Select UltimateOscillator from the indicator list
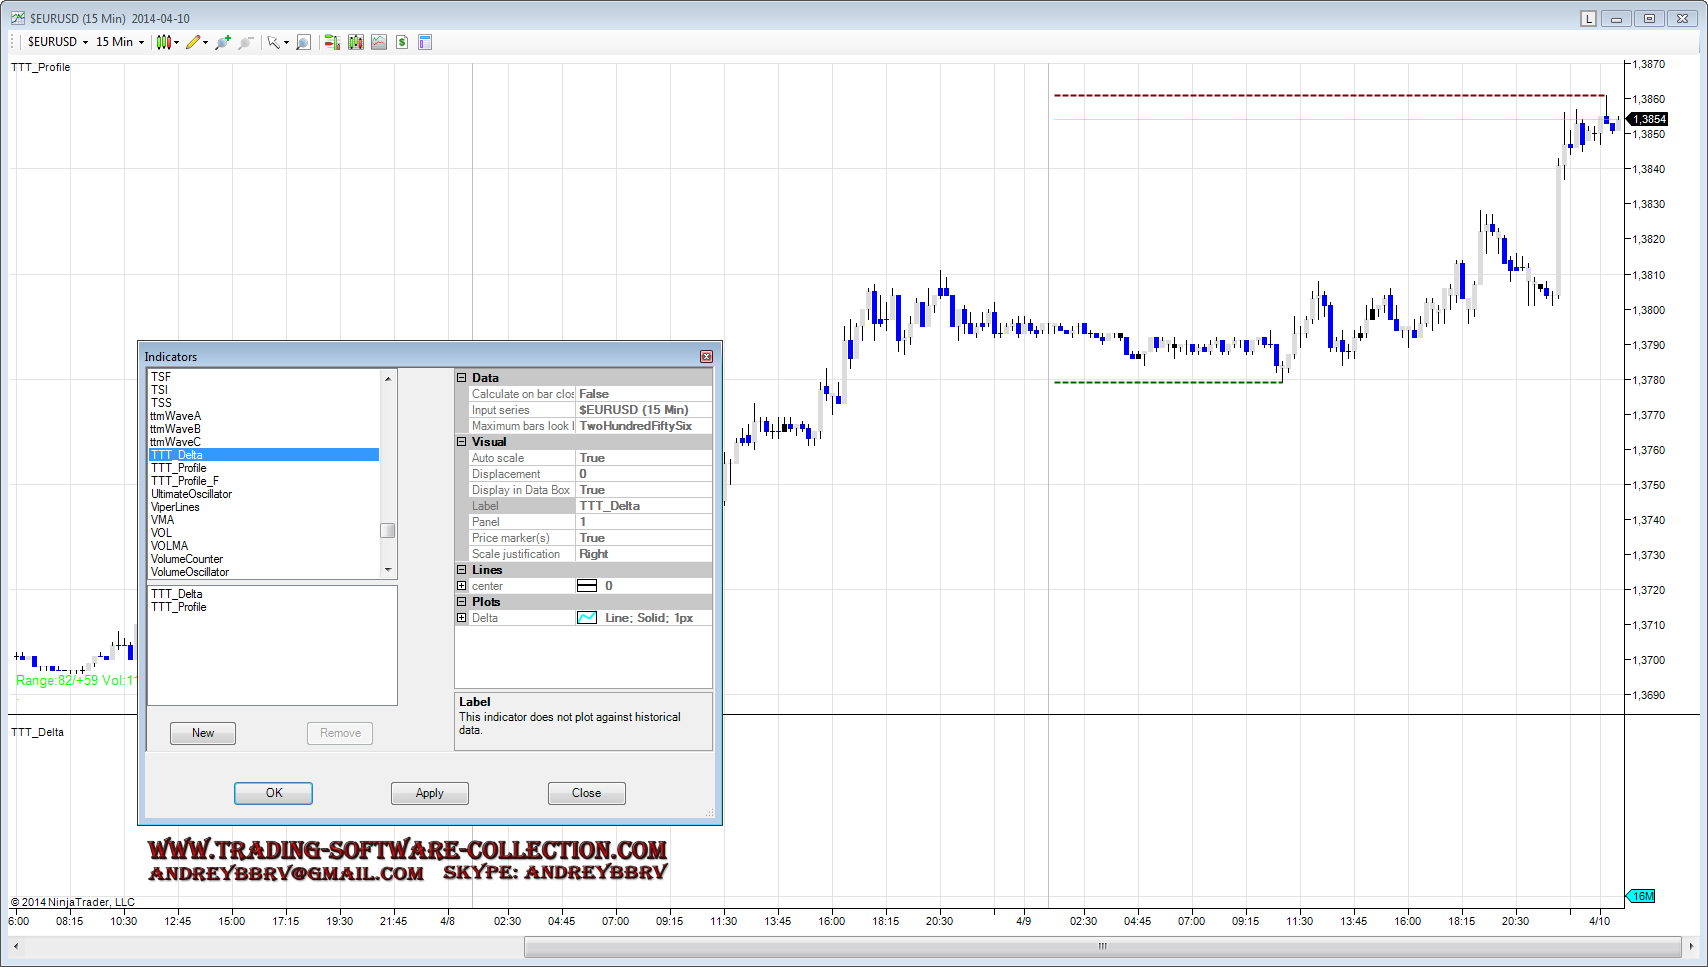 [191, 494]
